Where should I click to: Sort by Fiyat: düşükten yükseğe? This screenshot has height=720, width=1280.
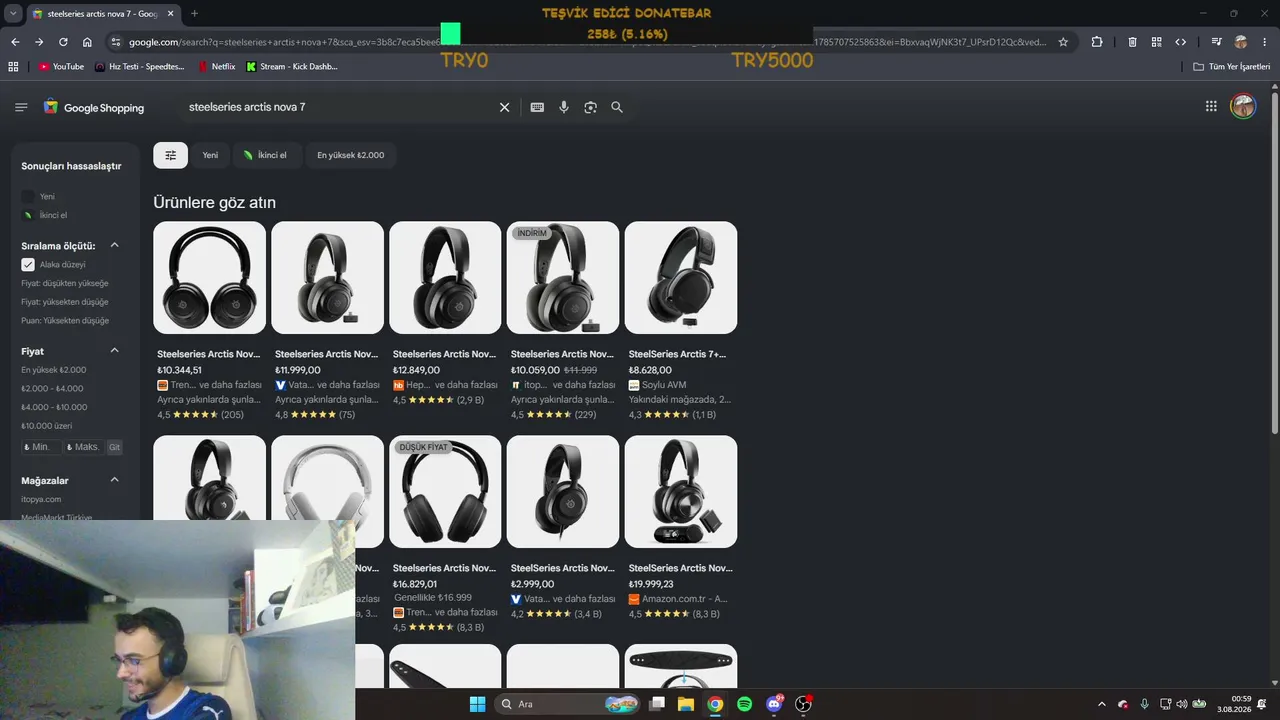(x=65, y=283)
